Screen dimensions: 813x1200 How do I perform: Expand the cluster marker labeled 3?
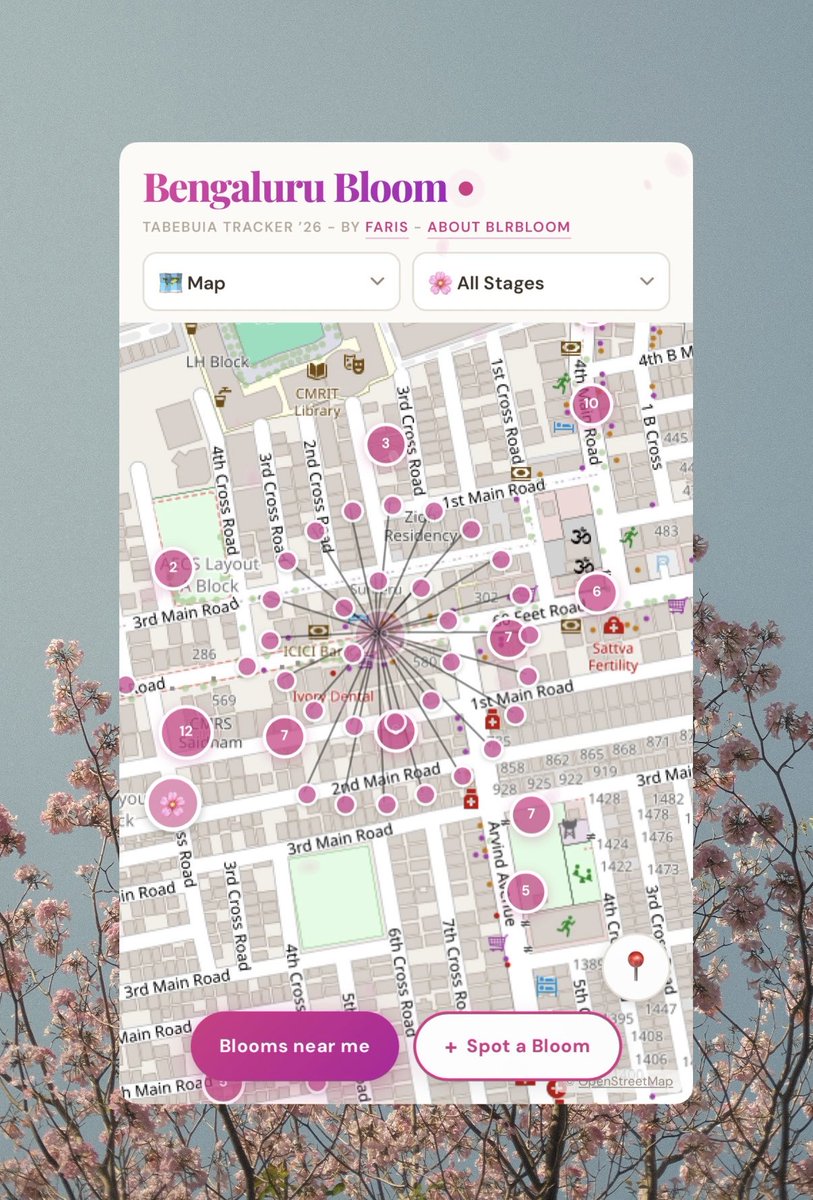(386, 444)
